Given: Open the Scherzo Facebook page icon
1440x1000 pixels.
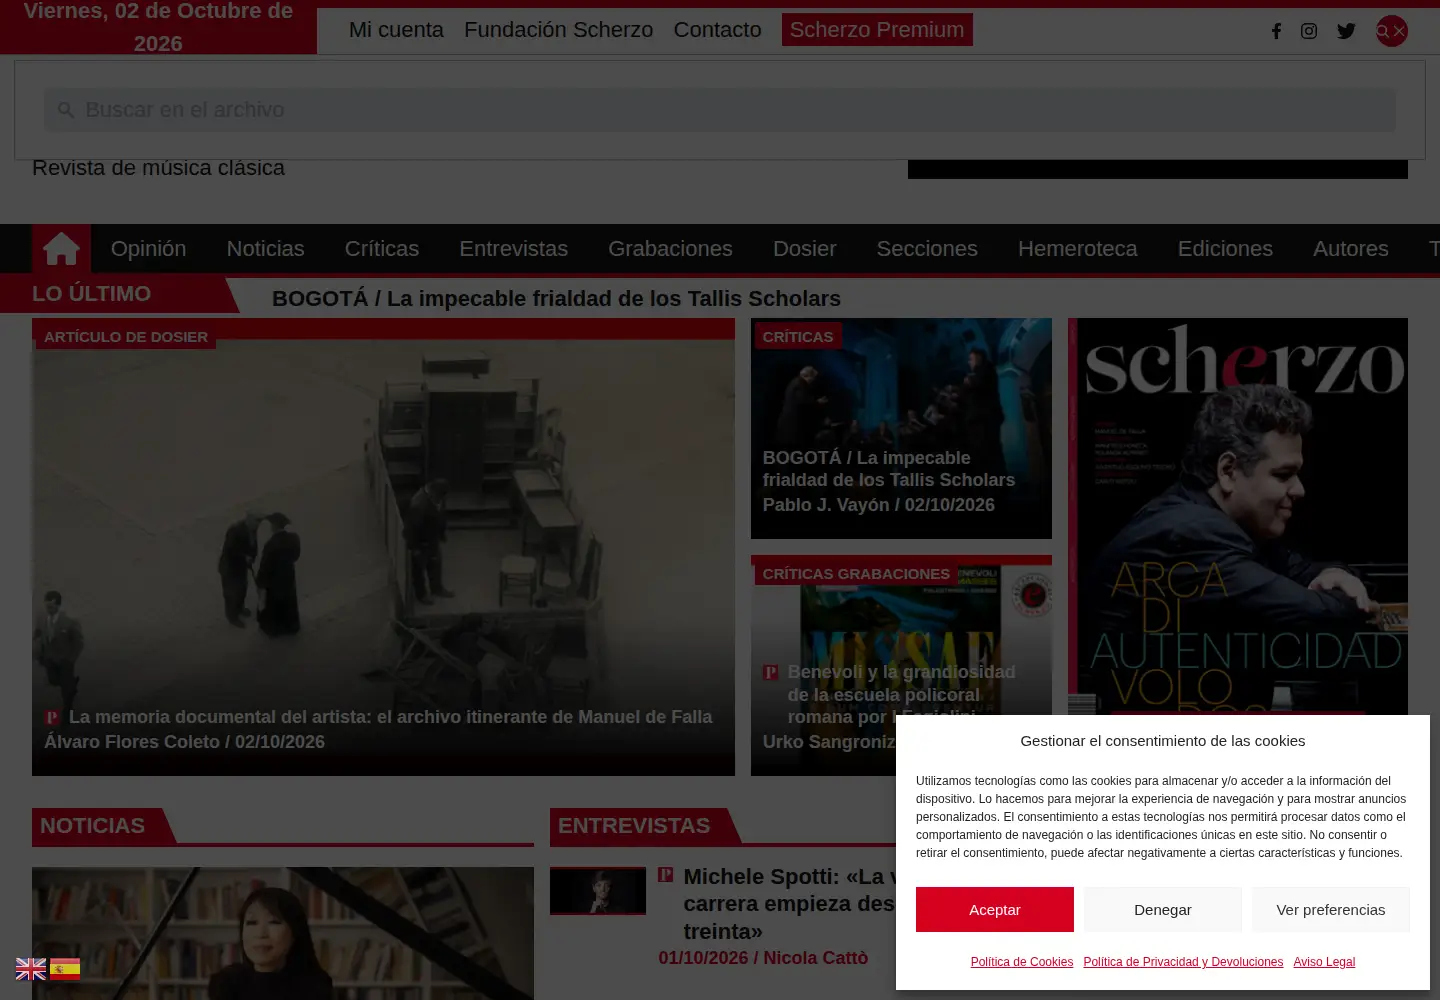Looking at the screenshot, I should coord(1276,31).
